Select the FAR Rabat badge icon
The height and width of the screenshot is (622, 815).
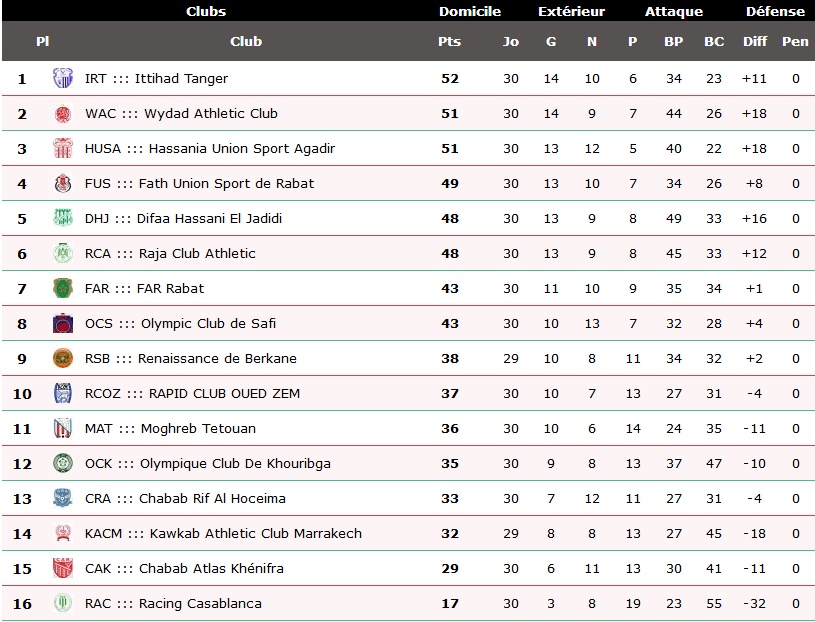63,288
